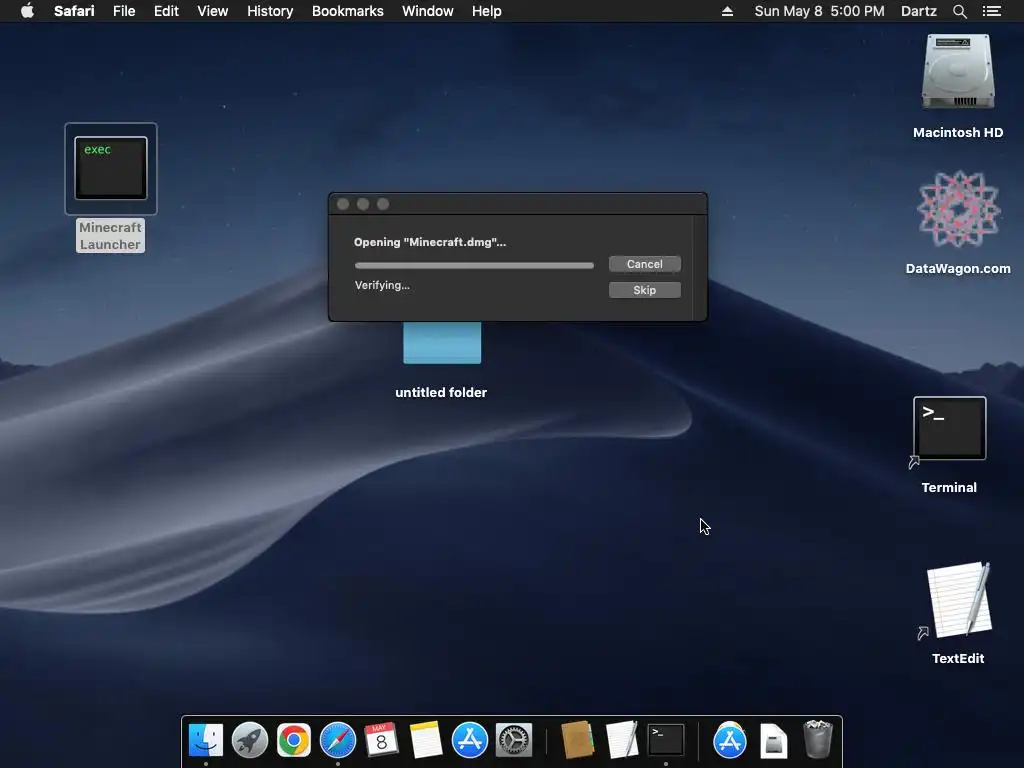Select the Macintosh HD desktop drive
The height and width of the screenshot is (768, 1024).
pyautogui.click(x=958, y=72)
